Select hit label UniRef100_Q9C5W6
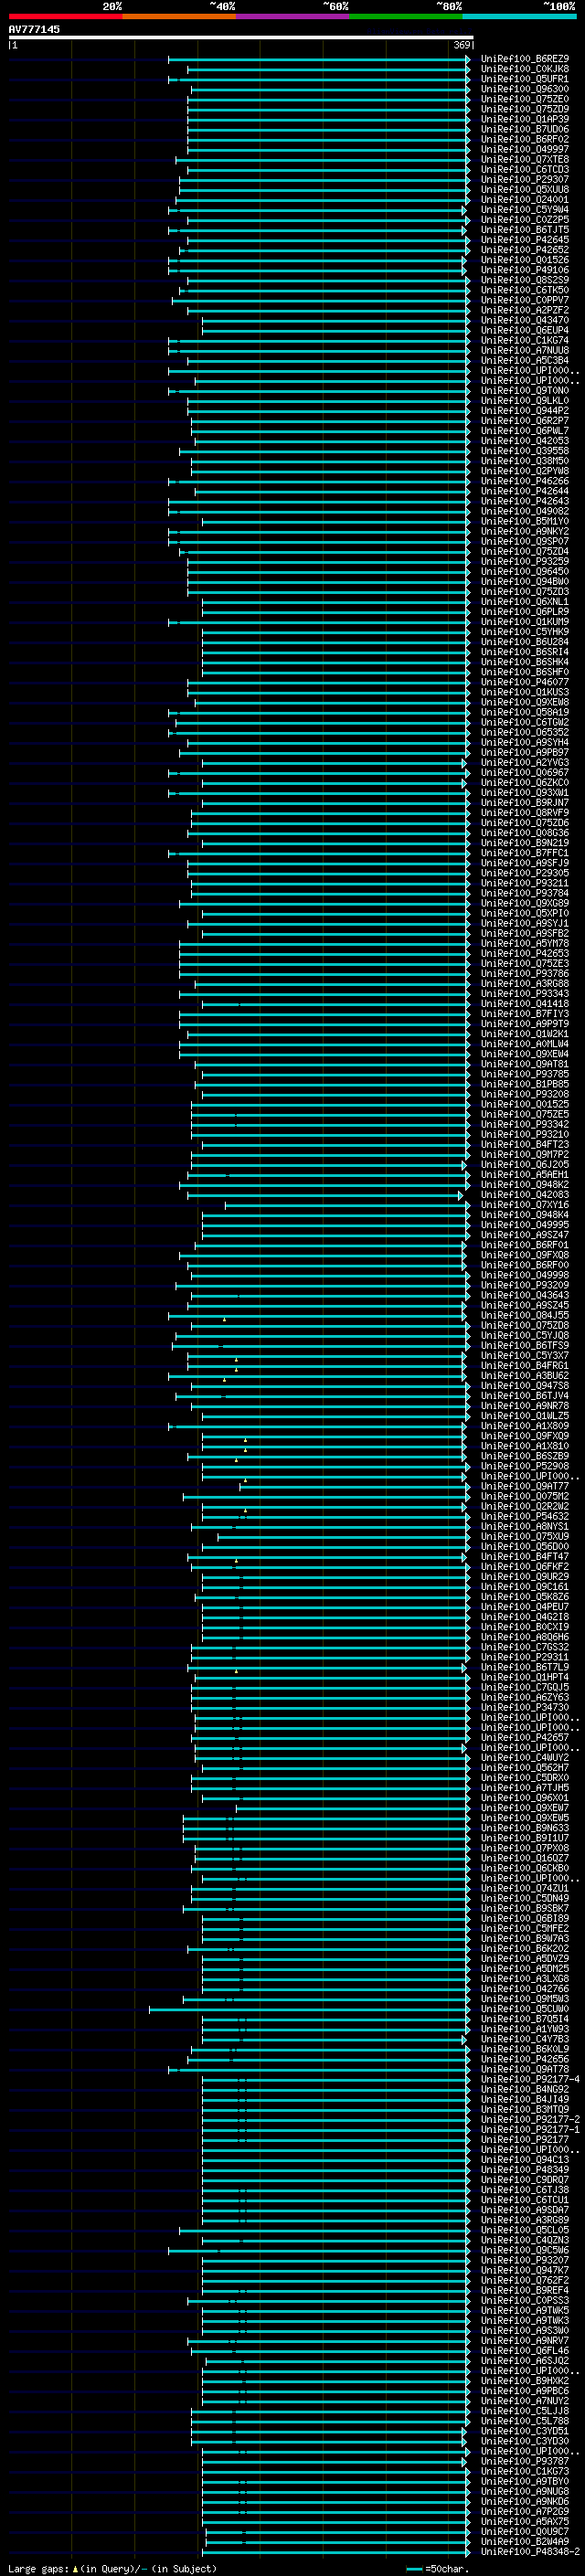Viewport: 585px width, 2576px height. (525, 2251)
